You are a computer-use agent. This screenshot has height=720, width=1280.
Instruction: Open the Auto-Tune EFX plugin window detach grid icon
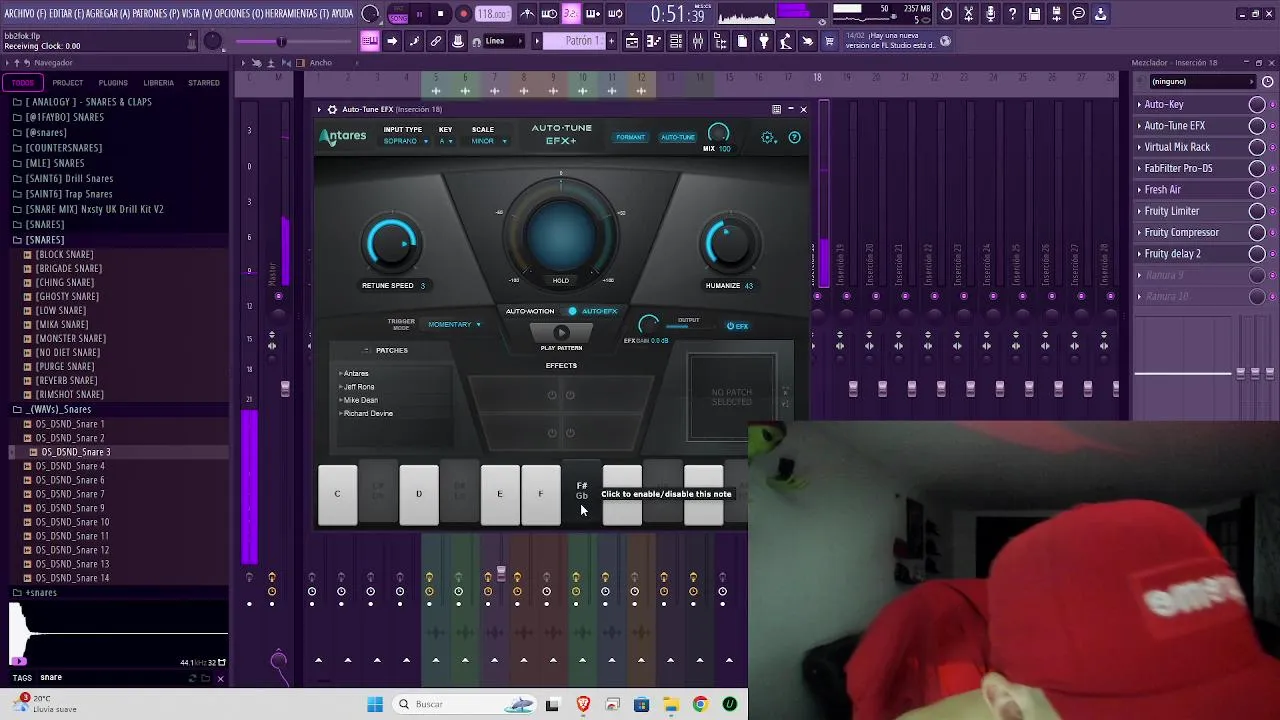[776, 109]
